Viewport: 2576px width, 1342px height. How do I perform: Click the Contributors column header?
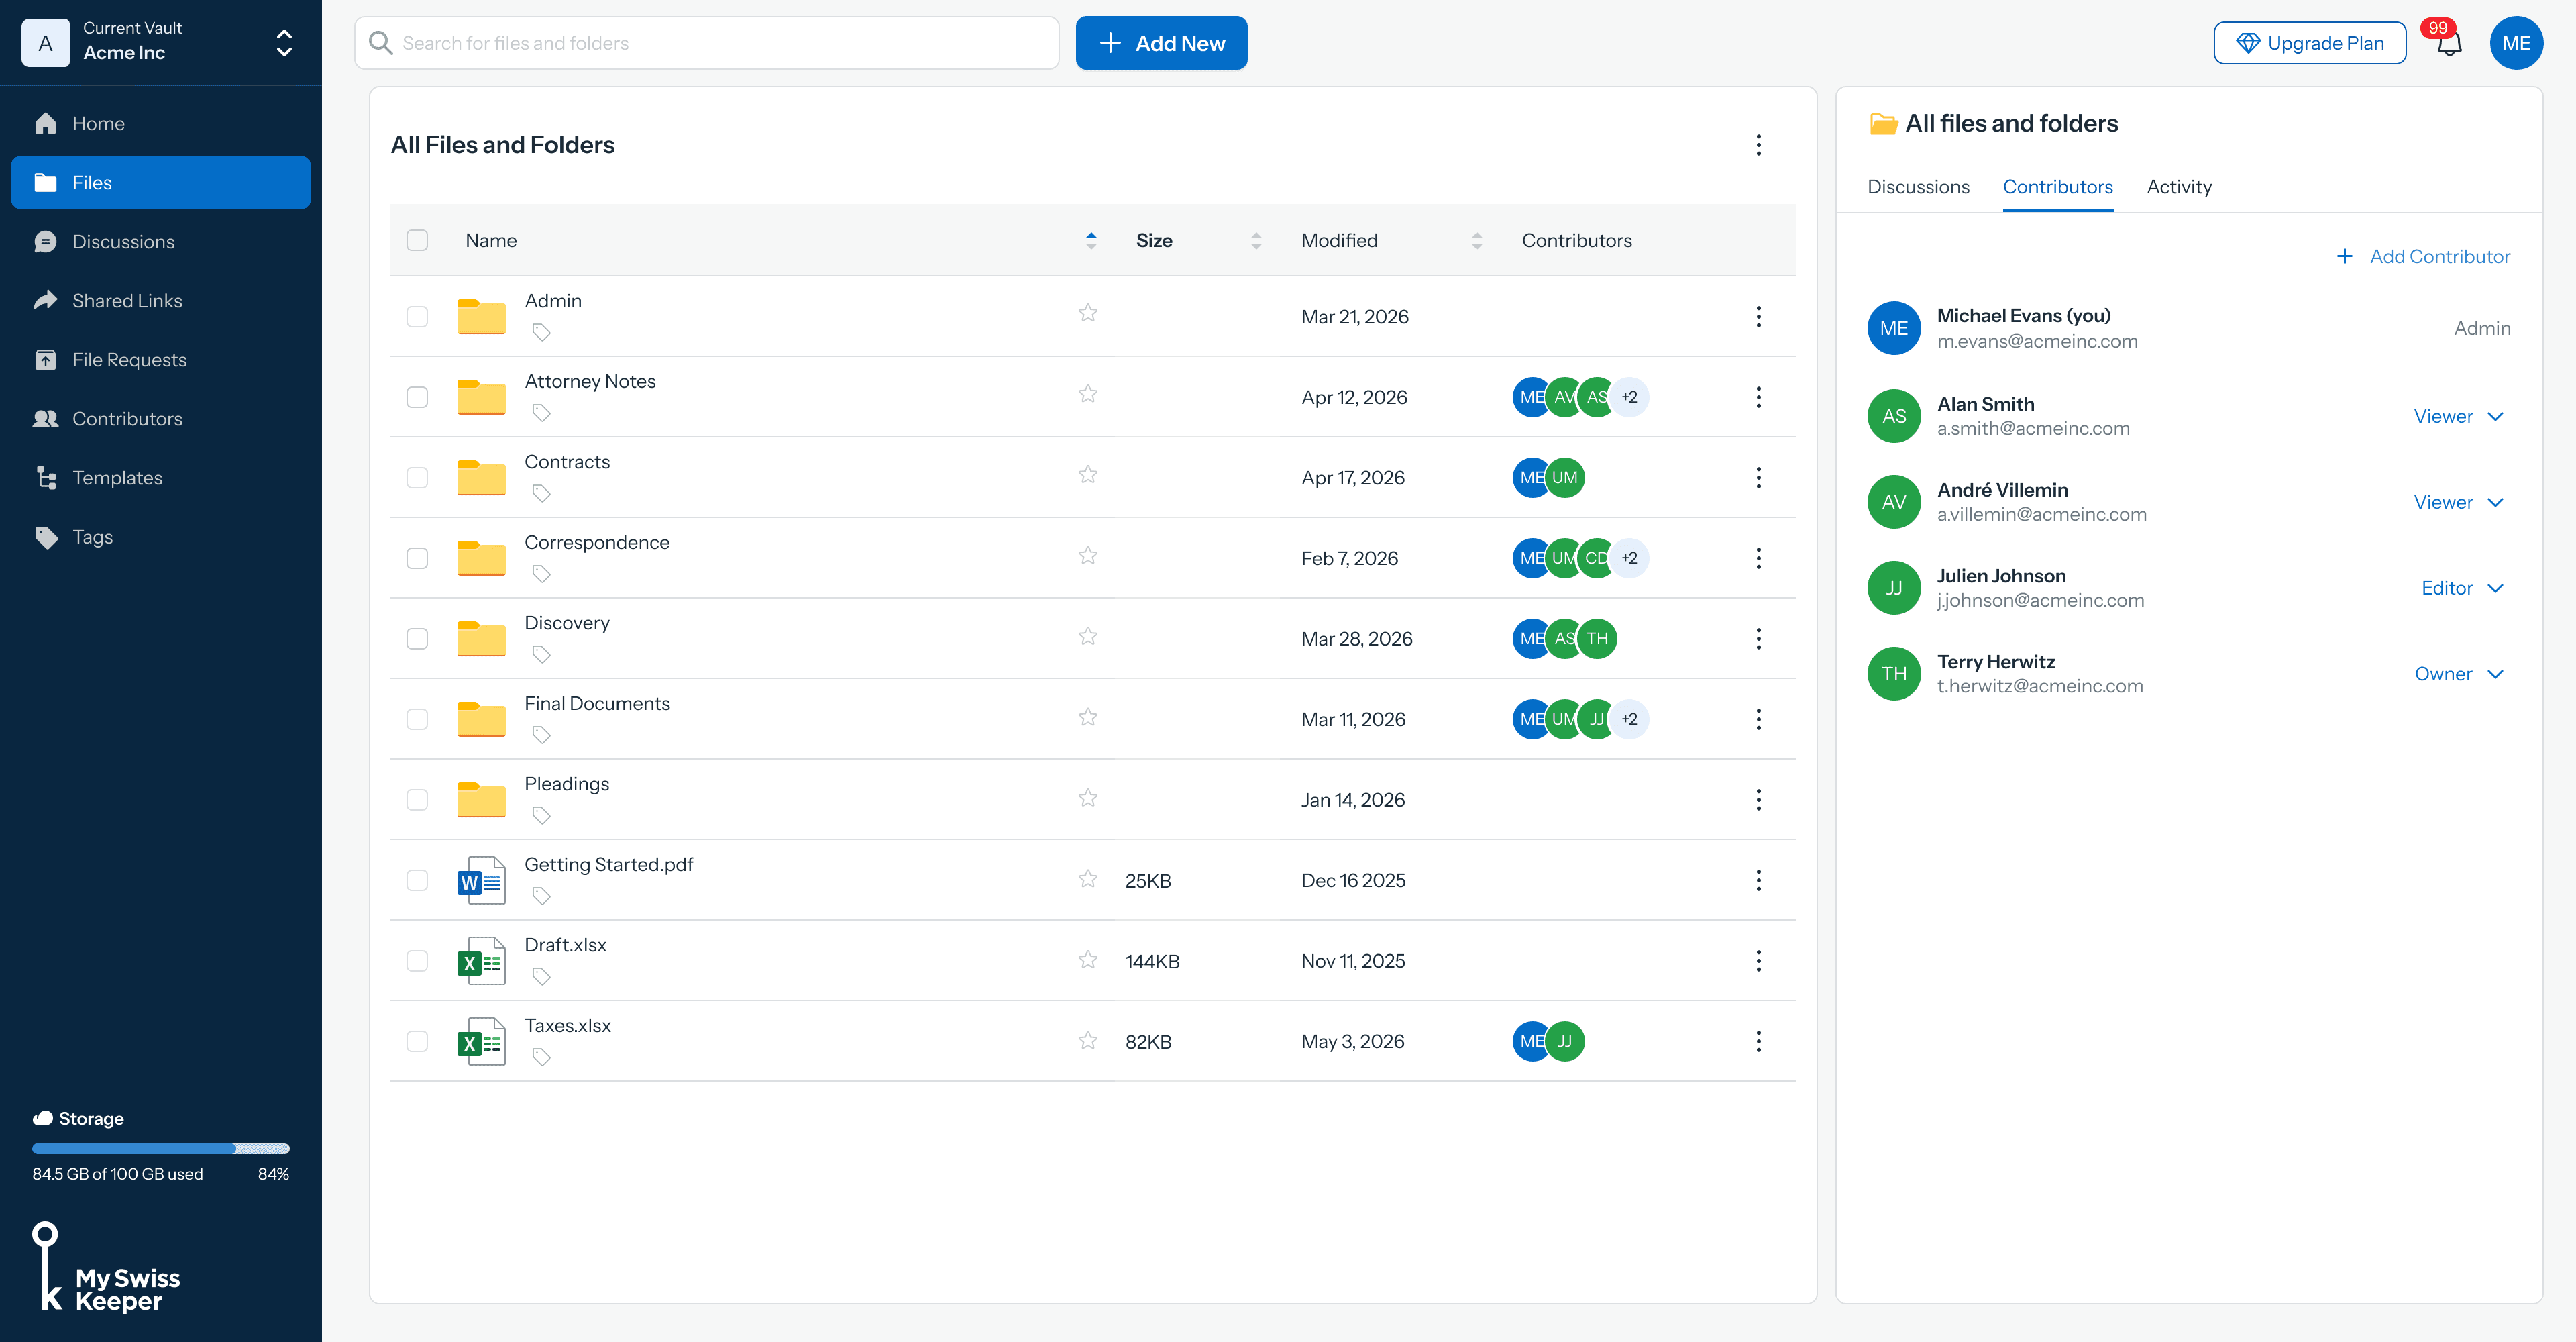[x=1576, y=240]
